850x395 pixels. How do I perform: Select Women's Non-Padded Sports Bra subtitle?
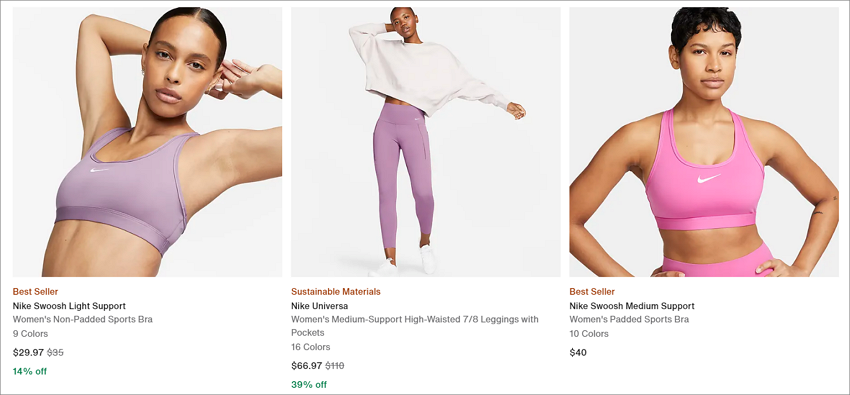coord(82,320)
